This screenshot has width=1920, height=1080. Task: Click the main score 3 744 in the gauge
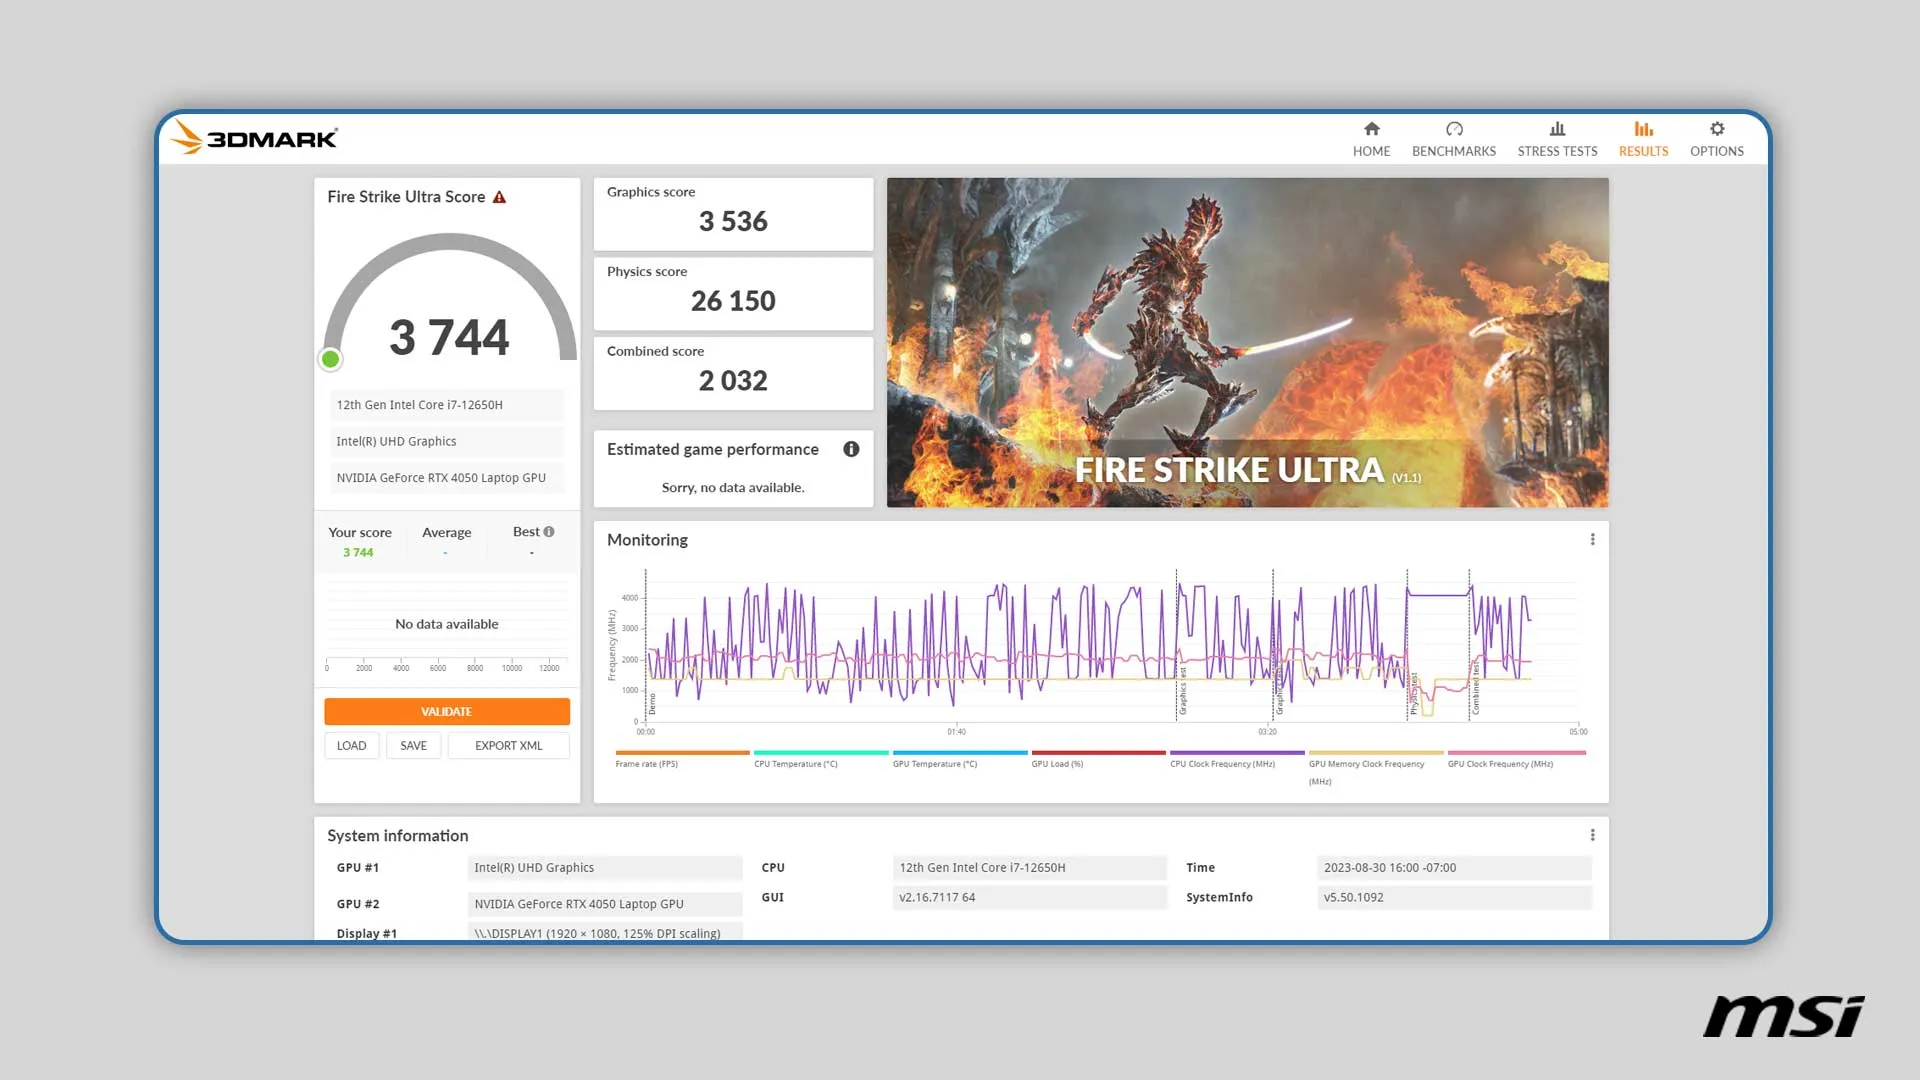pos(449,337)
